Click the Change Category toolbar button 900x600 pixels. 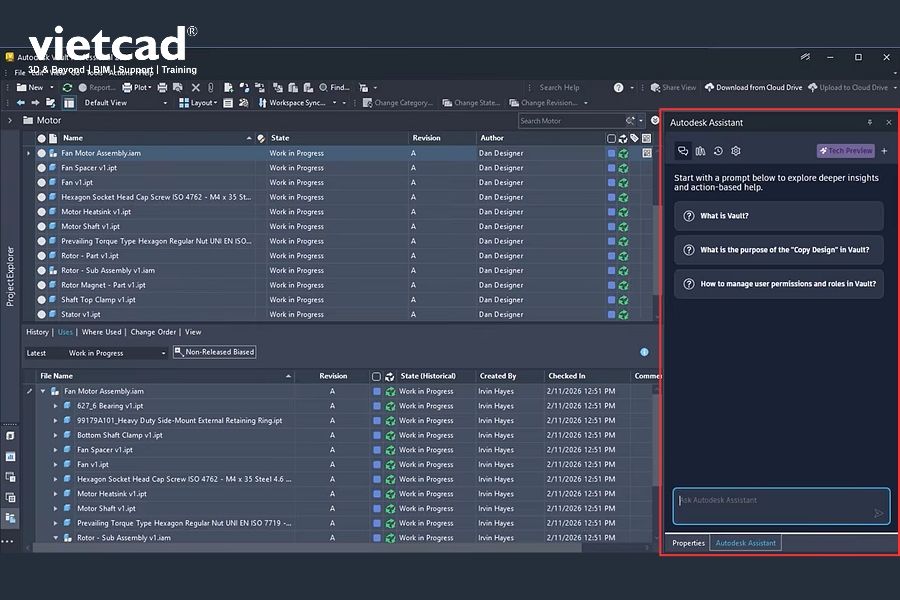point(398,103)
